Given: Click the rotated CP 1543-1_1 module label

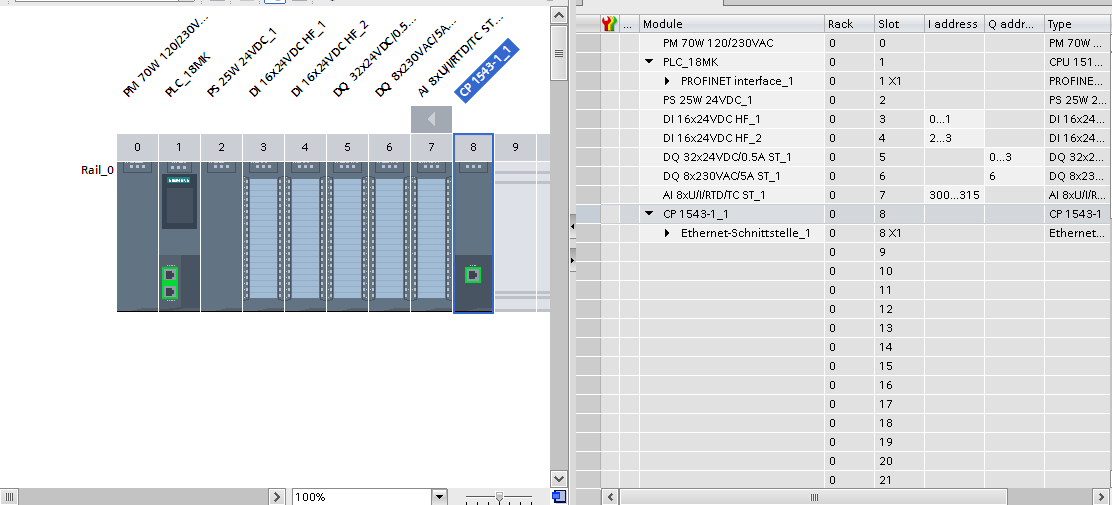Looking at the screenshot, I should (486, 71).
